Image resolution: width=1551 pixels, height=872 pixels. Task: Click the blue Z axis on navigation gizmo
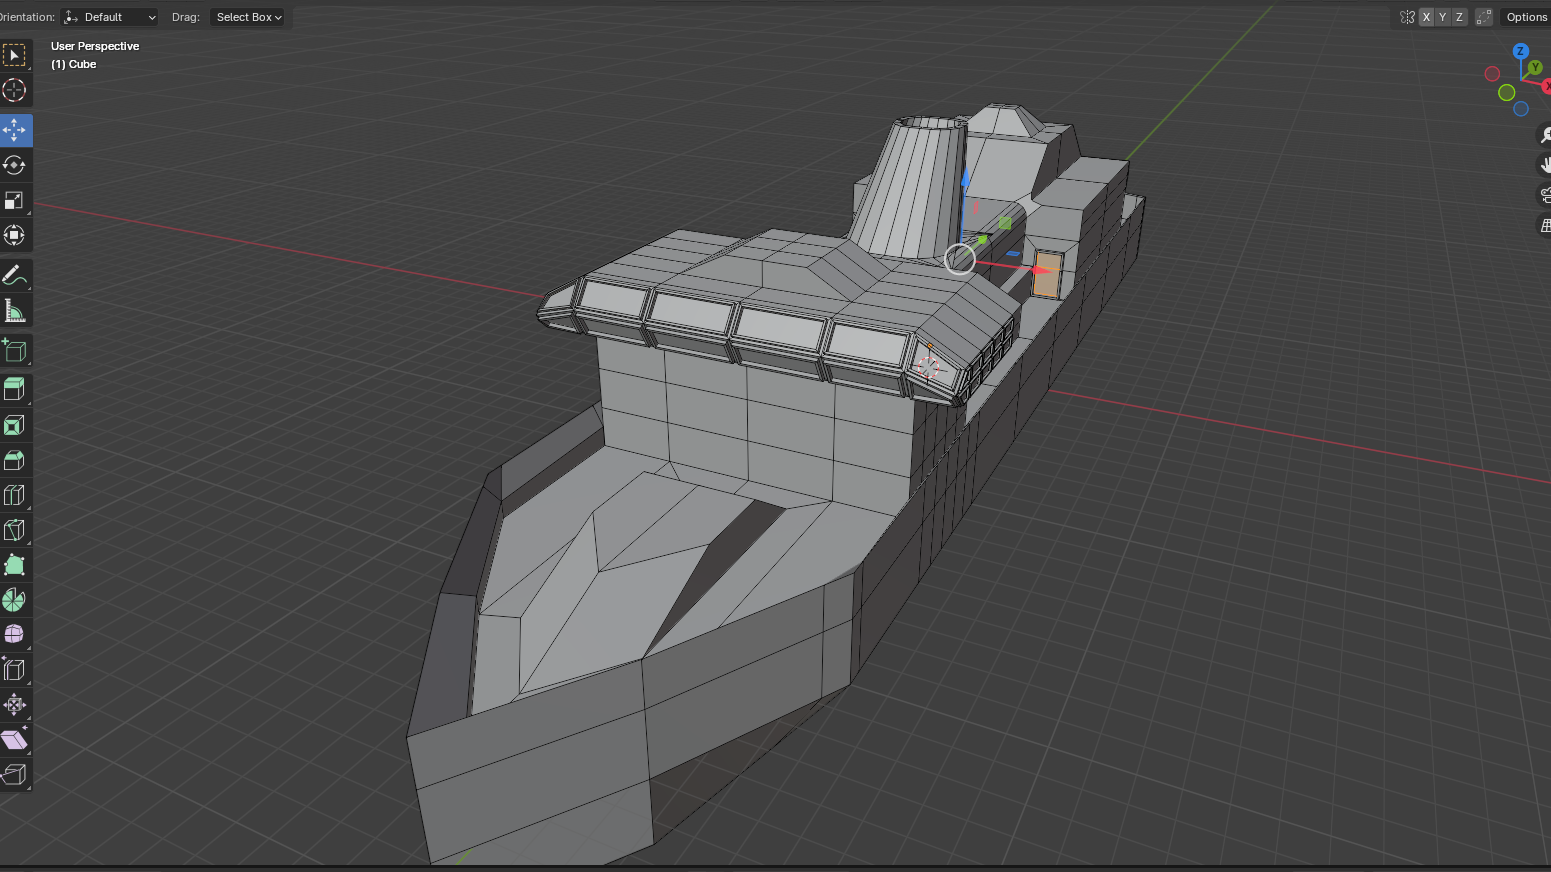(1520, 51)
